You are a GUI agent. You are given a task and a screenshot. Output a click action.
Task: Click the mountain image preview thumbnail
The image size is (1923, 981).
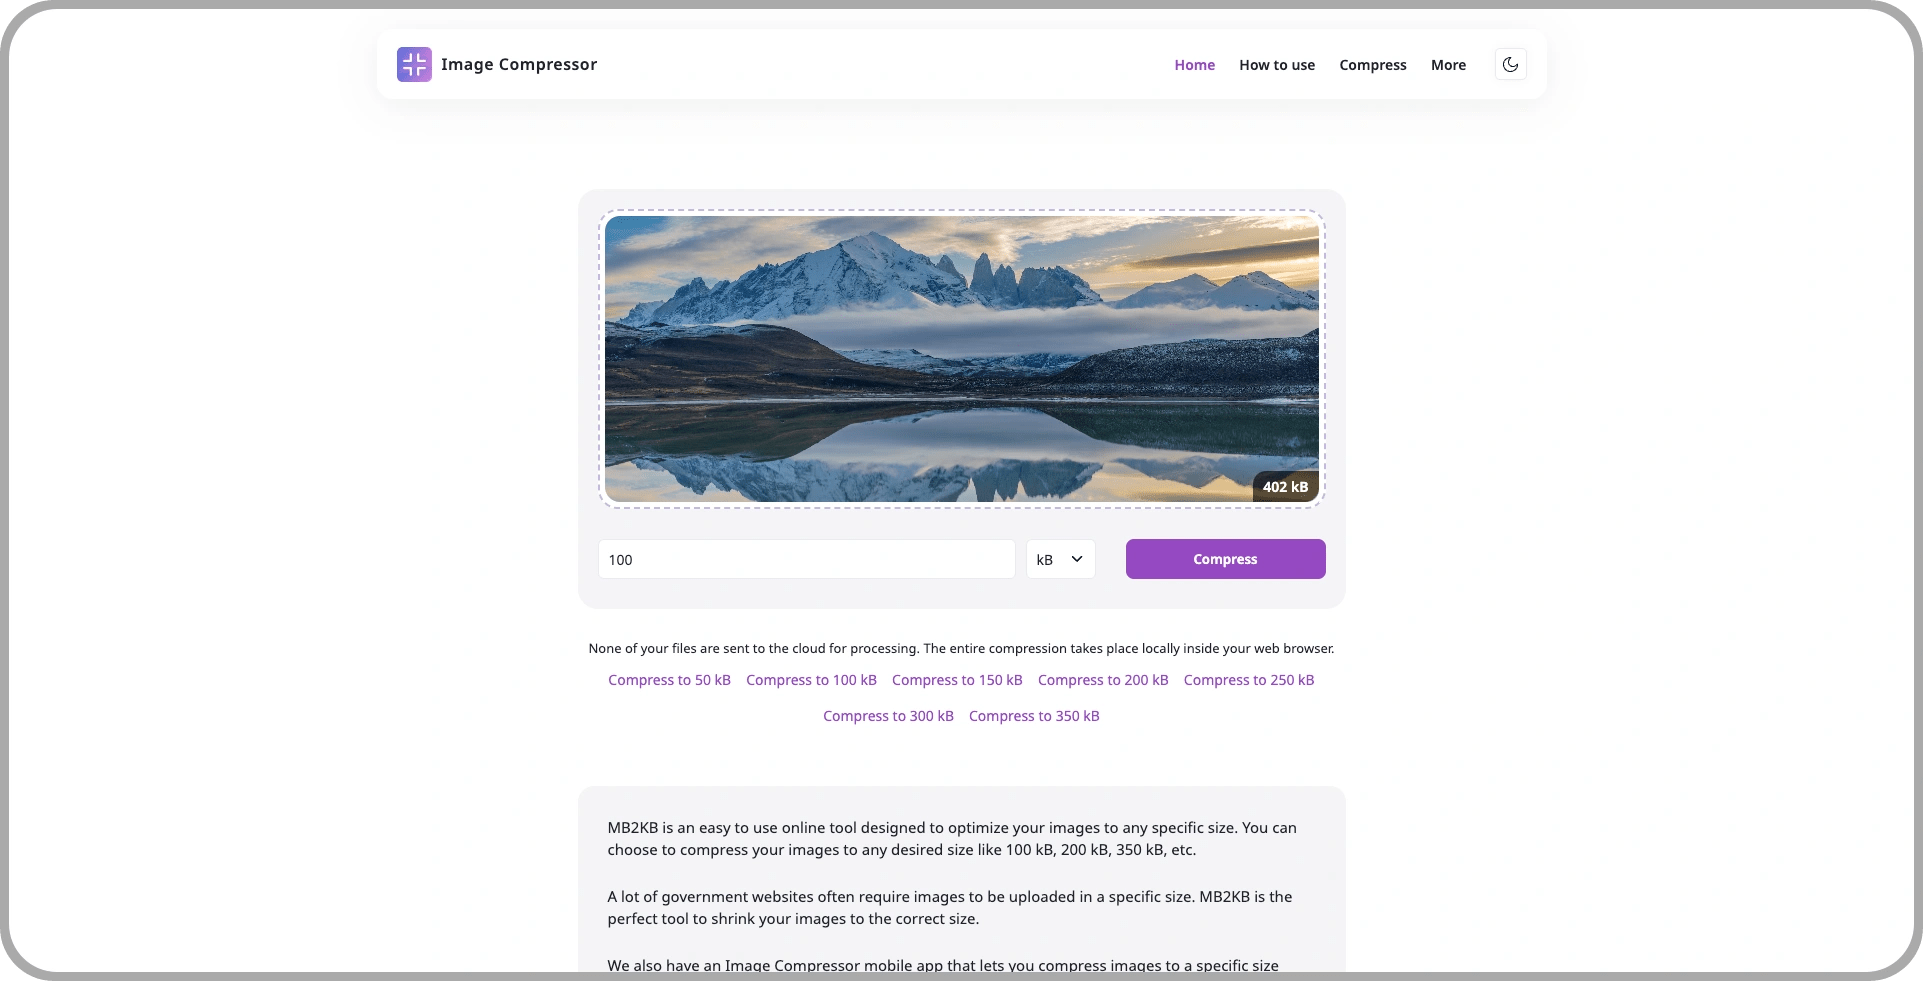tap(961, 359)
